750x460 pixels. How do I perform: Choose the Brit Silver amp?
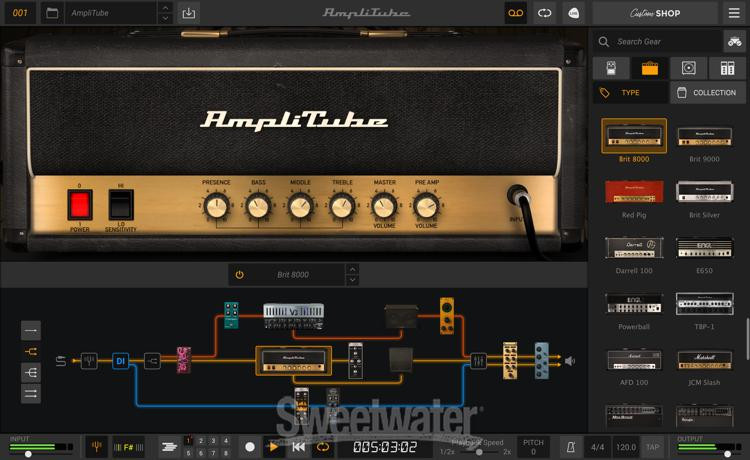[704, 191]
